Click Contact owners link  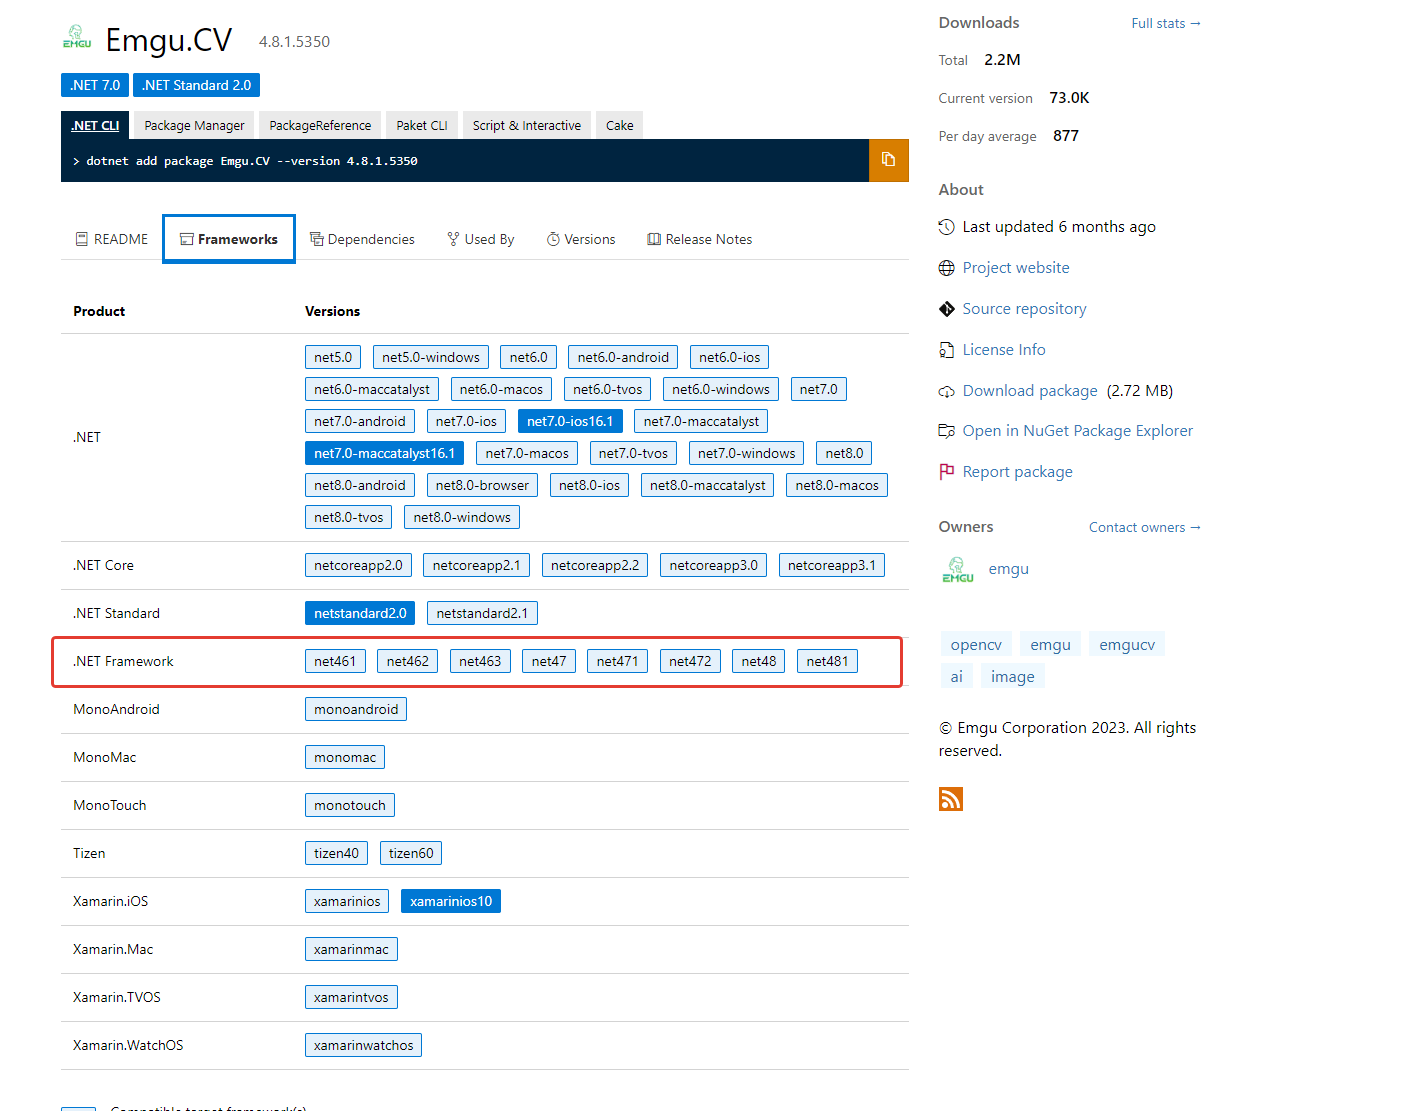[x=1145, y=527]
